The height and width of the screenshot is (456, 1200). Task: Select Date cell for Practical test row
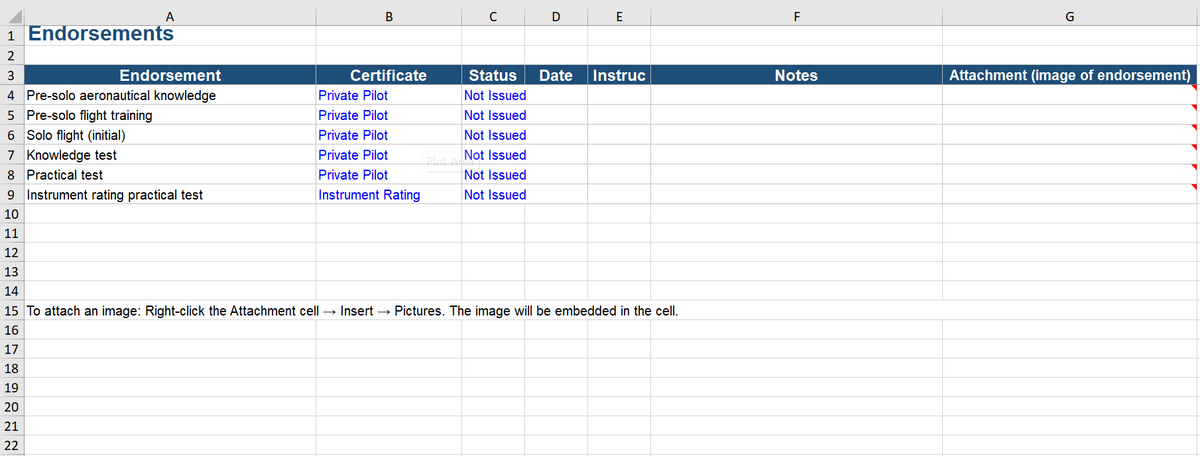coord(556,175)
